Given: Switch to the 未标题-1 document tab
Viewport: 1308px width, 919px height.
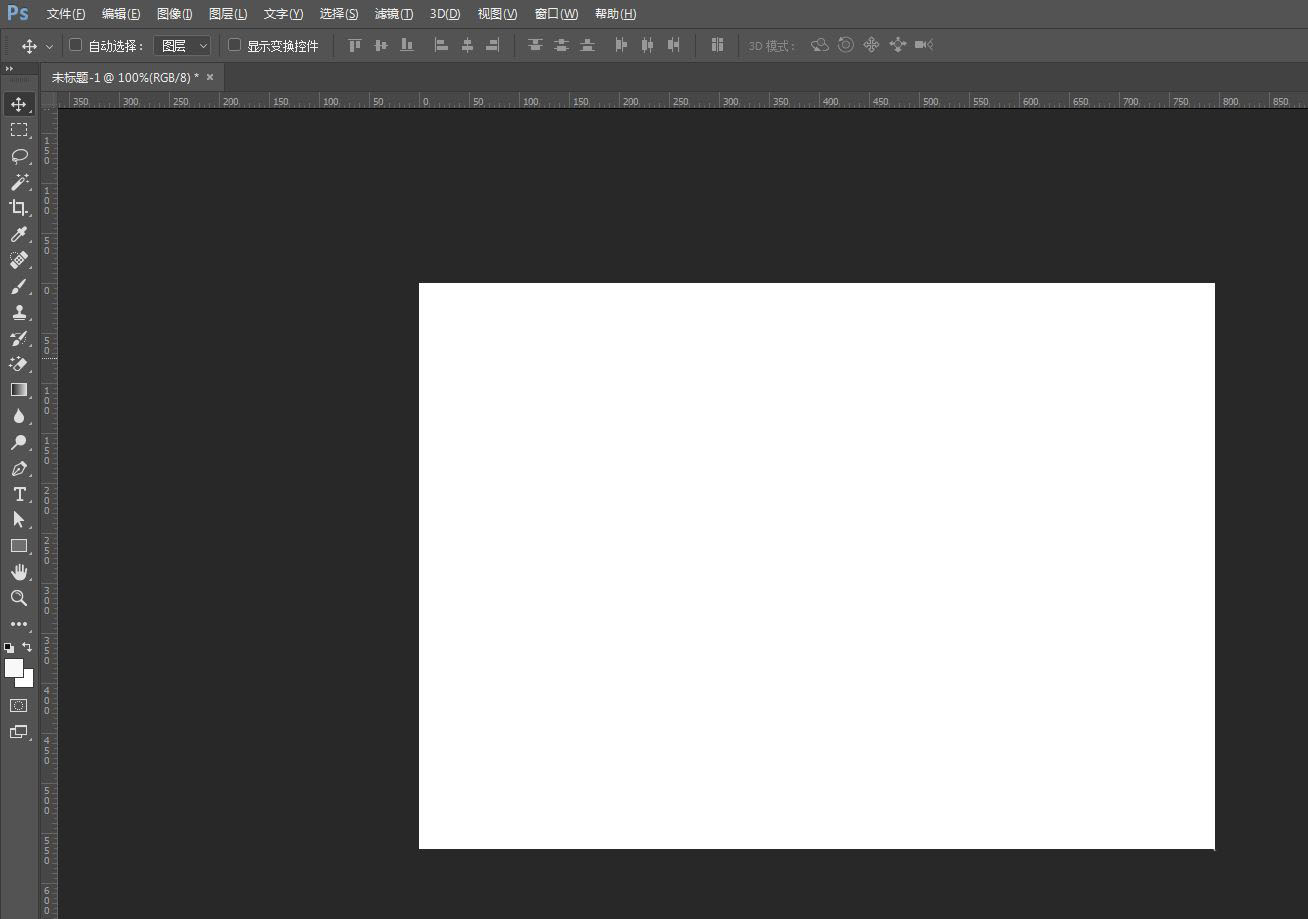Looking at the screenshot, I should pyautogui.click(x=124, y=77).
